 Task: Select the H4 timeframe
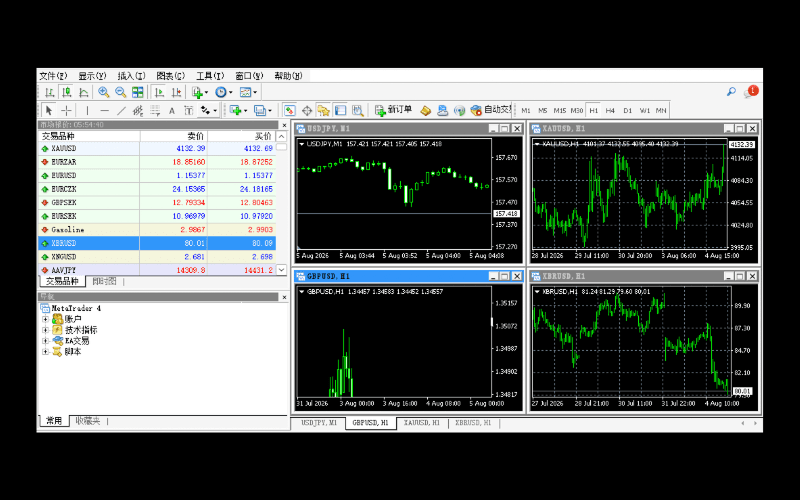tap(610, 110)
